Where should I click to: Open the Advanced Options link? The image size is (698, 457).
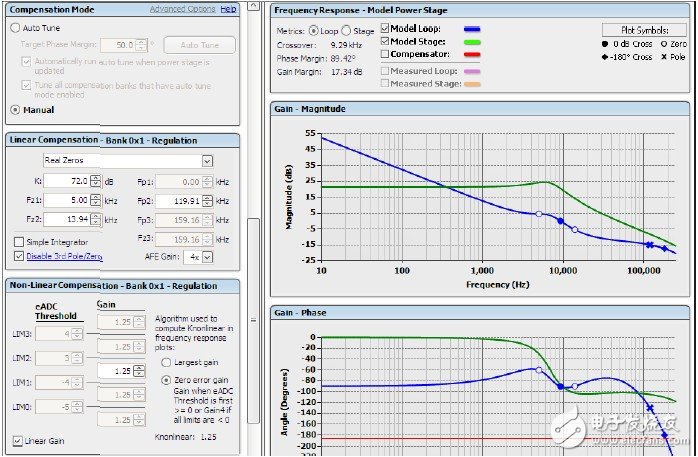[x=182, y=9]
